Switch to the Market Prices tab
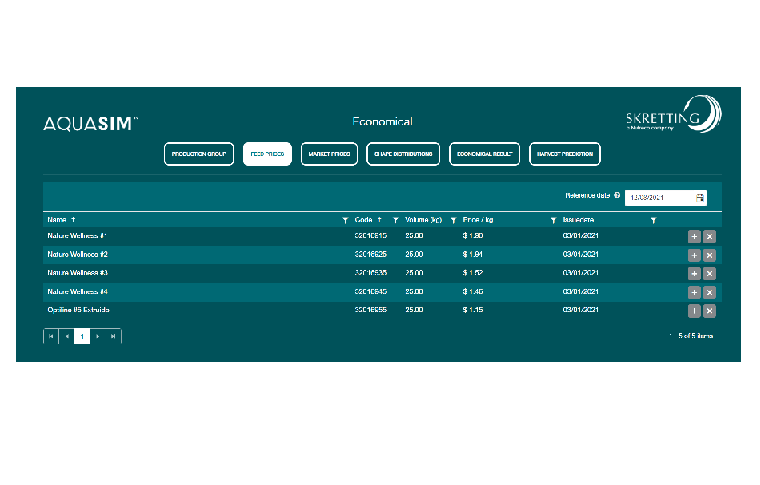This screenshot has height=485, width=760. click(329, 154)
